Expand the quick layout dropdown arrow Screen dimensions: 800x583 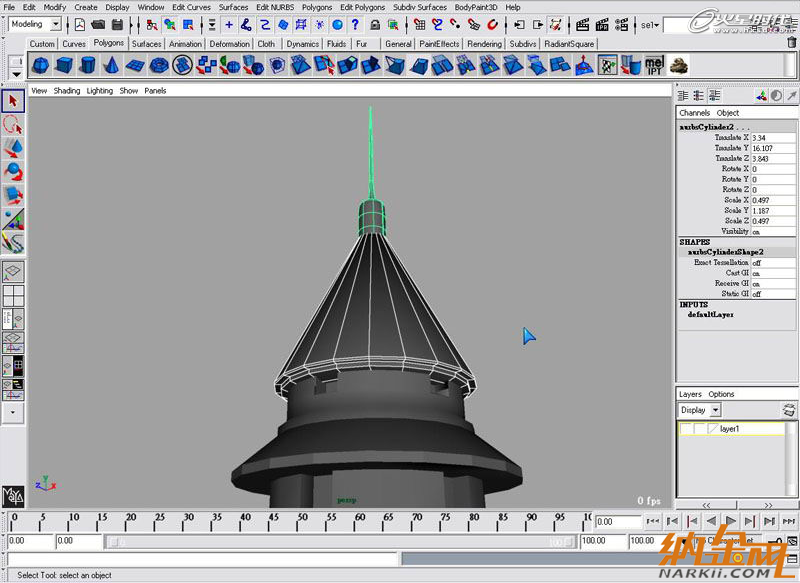coord(13,411)
